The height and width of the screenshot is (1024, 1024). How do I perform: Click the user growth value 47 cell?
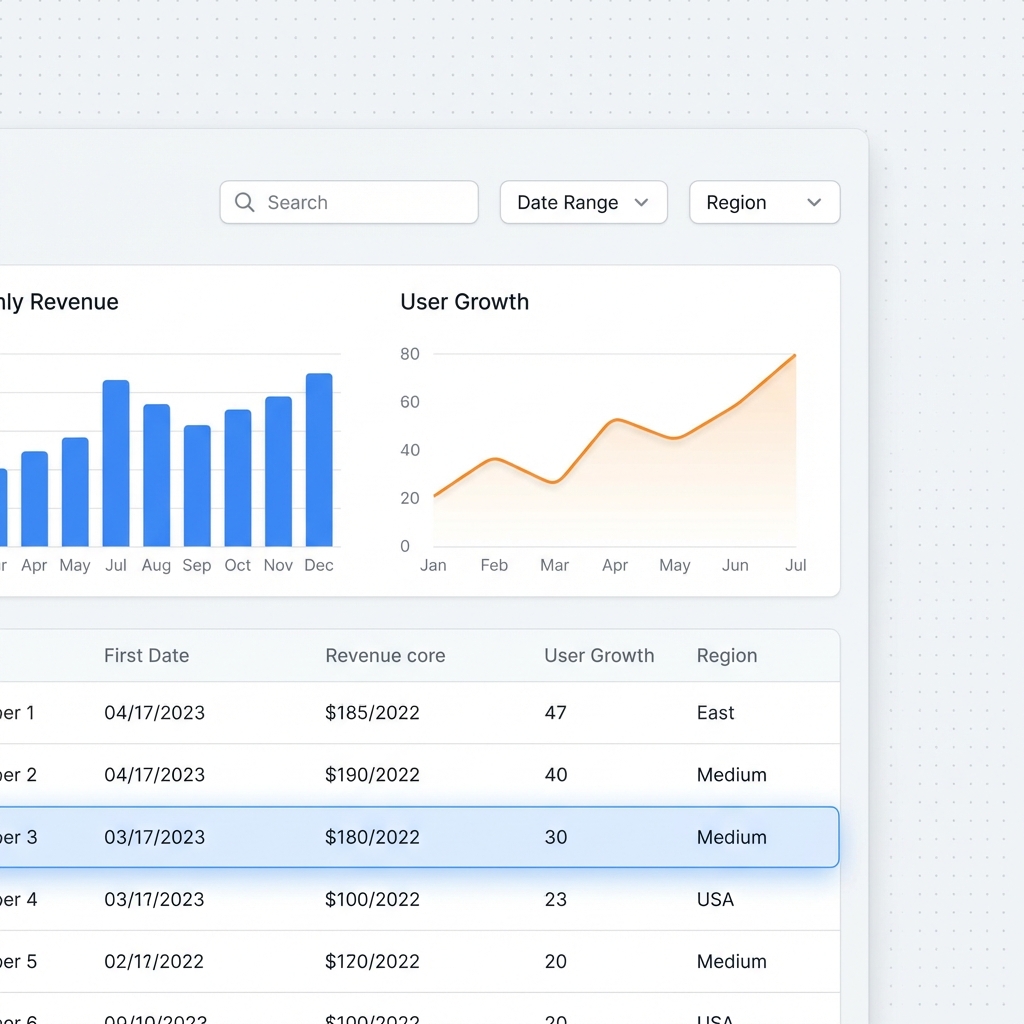point(555,713)
